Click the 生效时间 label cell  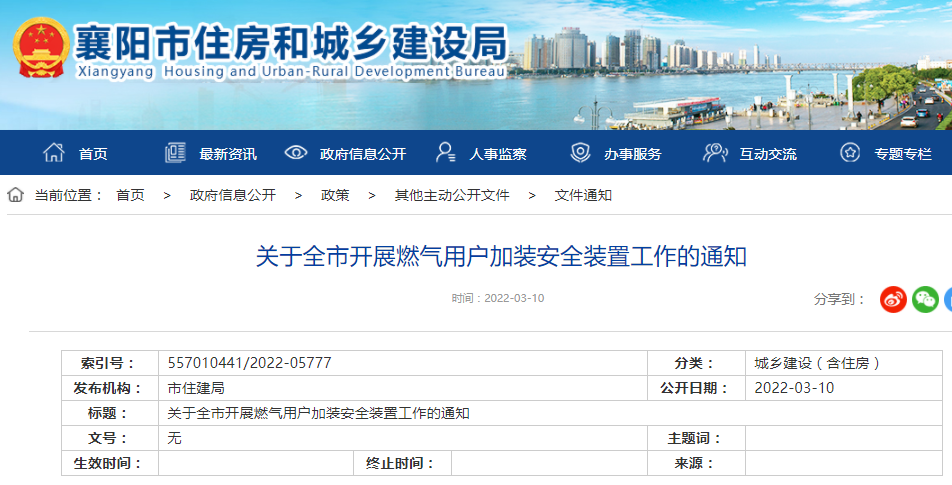[110, 463]
